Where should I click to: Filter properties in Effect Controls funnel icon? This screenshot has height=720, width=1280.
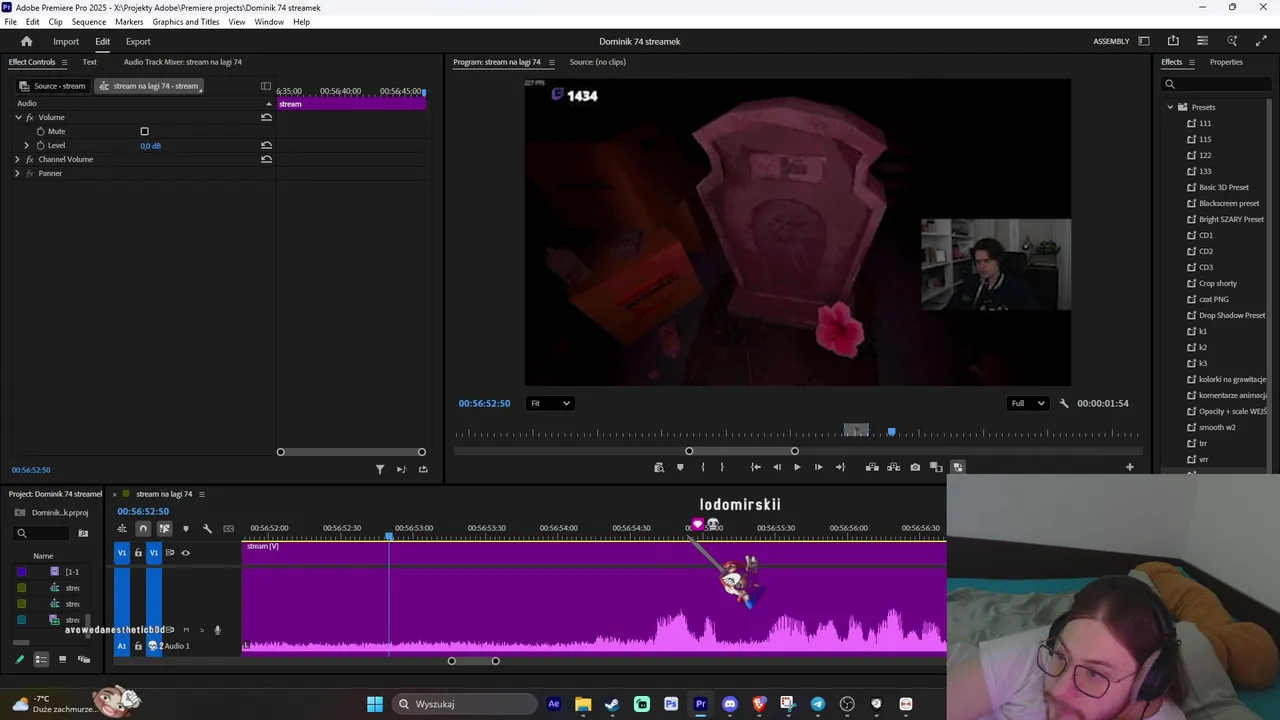(x=380, y=469)
